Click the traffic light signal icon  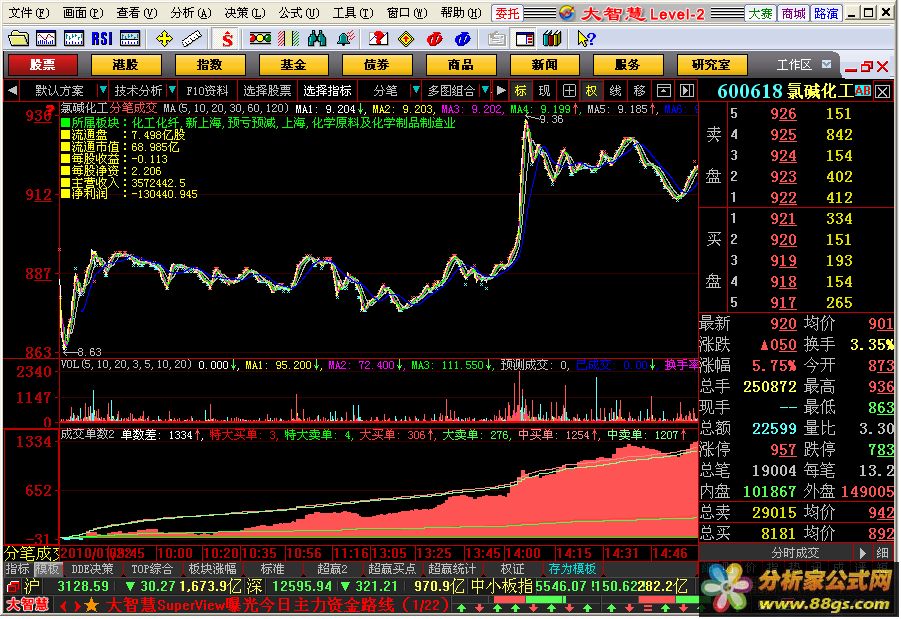click(260, 39)
